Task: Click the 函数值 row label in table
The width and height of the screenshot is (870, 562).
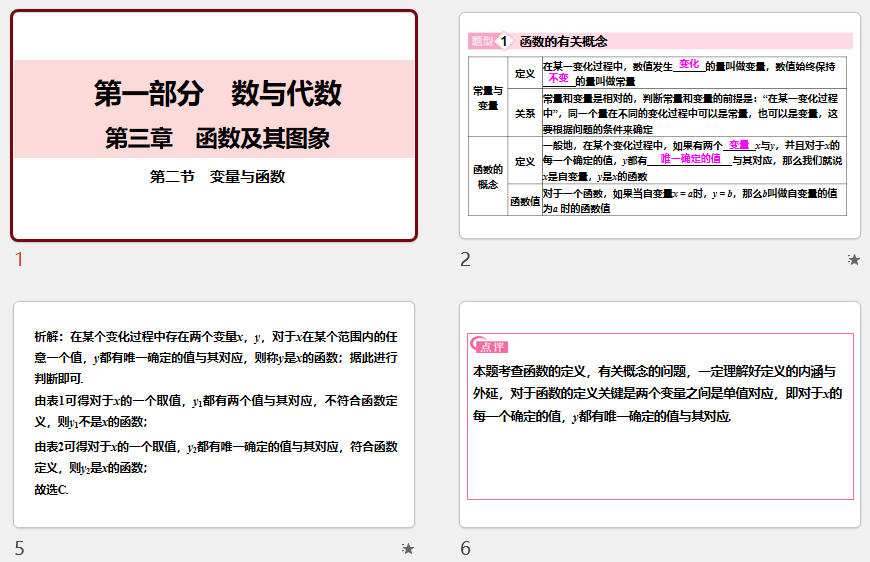Action: (524, 201)
